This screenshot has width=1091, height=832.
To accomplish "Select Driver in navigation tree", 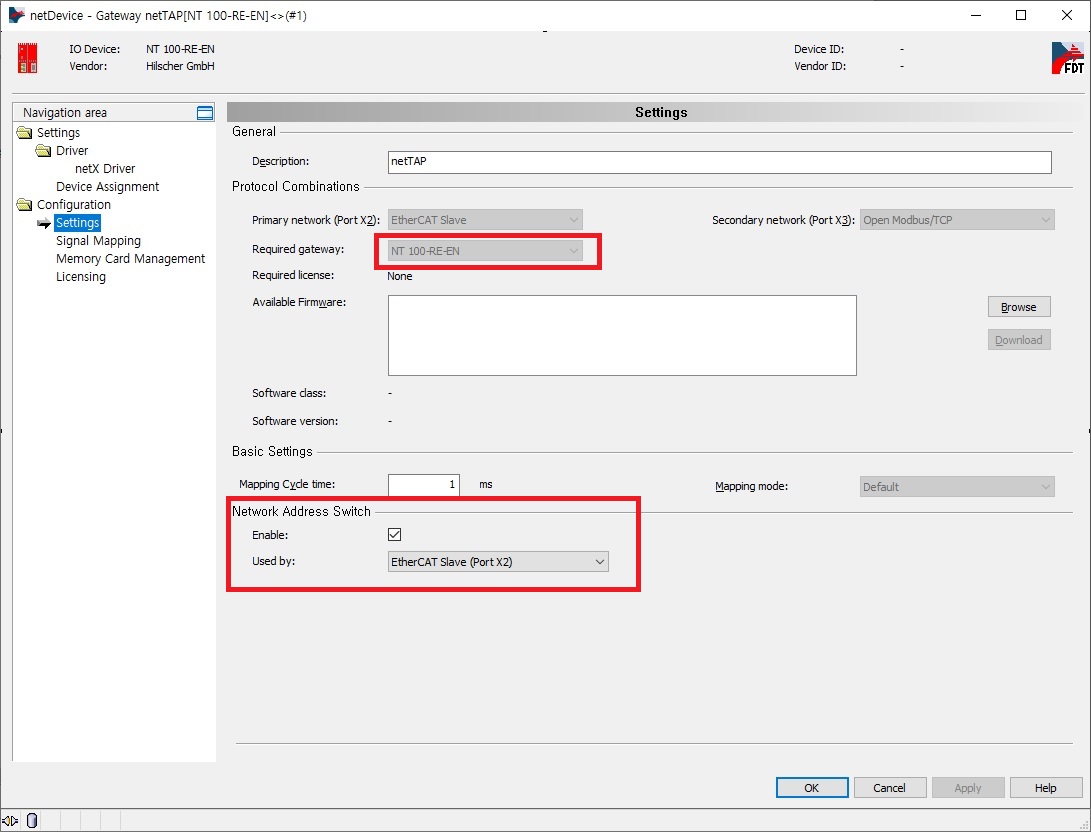I will (72, 151).
